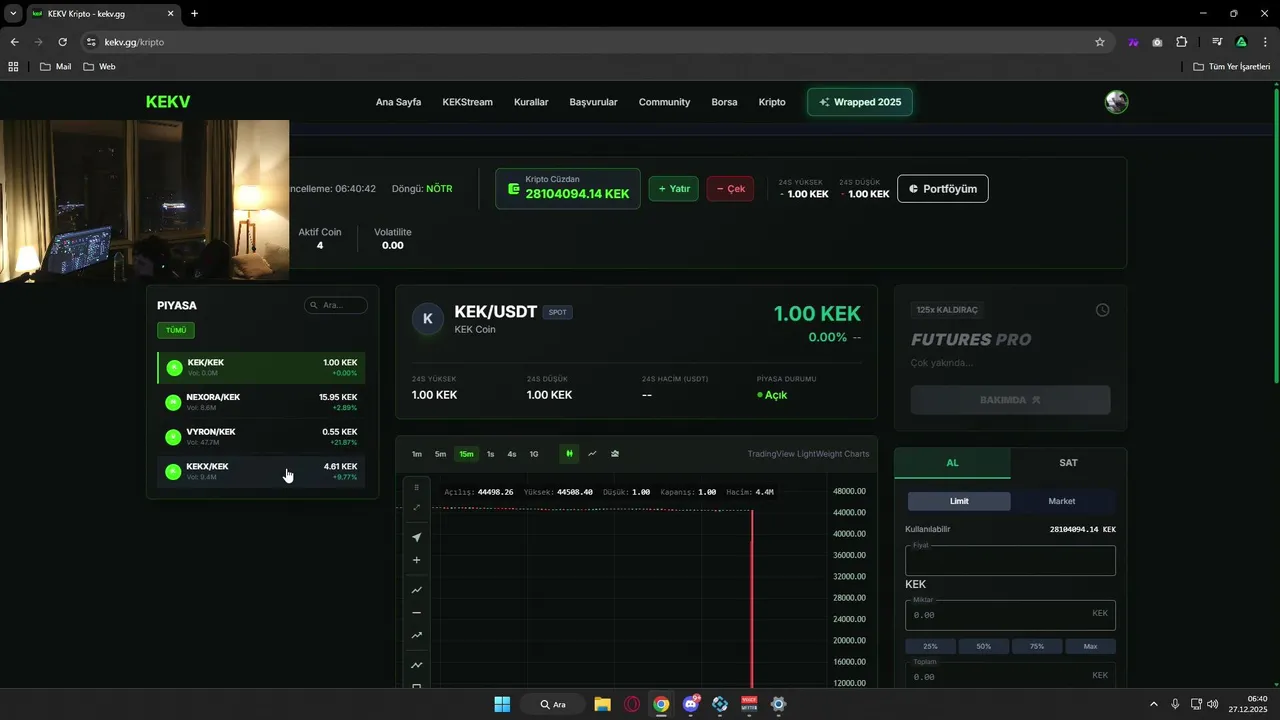Open Borsa menu item
Image resolution: width=1280 pixels, height=720 pixels.
pos(724,102)
